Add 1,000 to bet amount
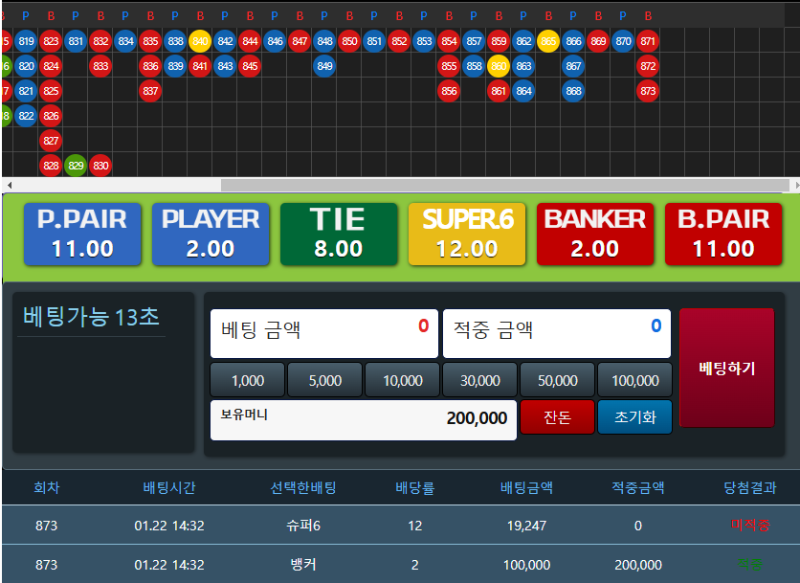800x583 pixels. [247, 381]
